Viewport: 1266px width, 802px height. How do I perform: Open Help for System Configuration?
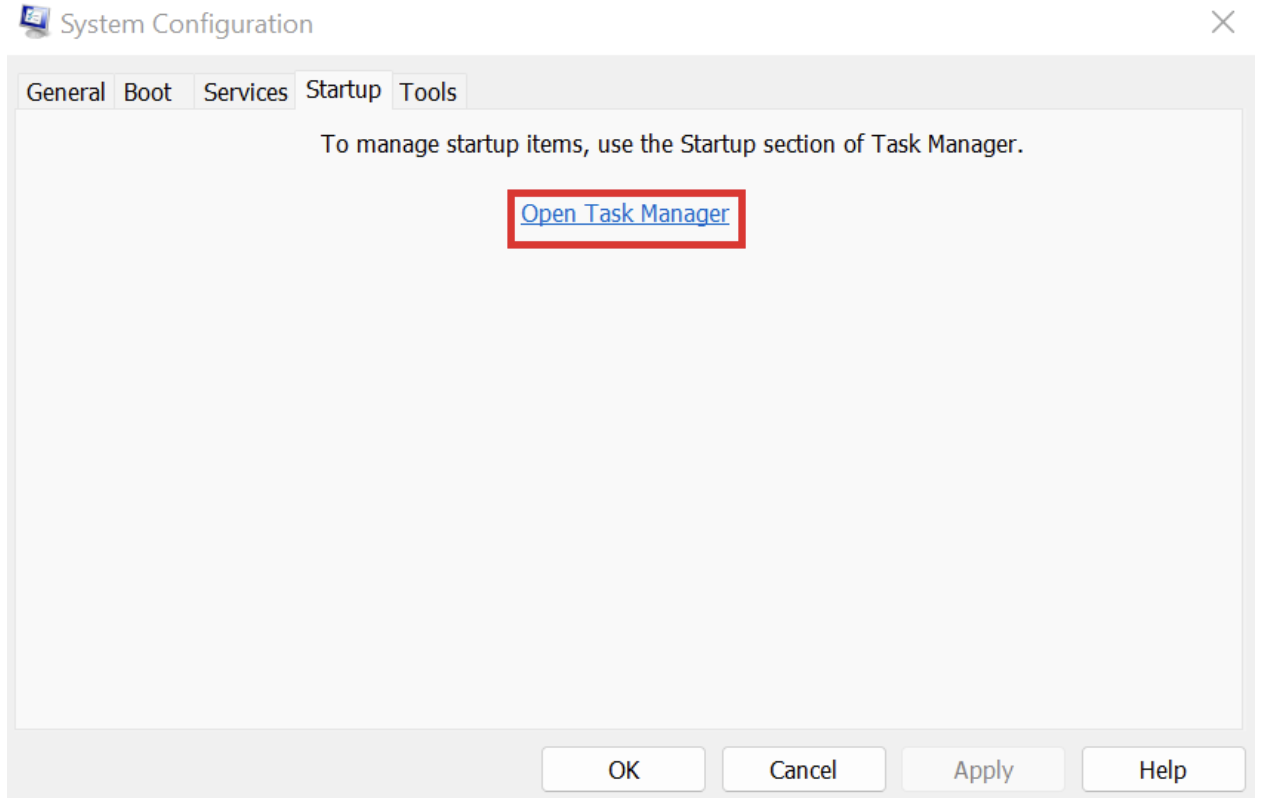point(1163,769)
